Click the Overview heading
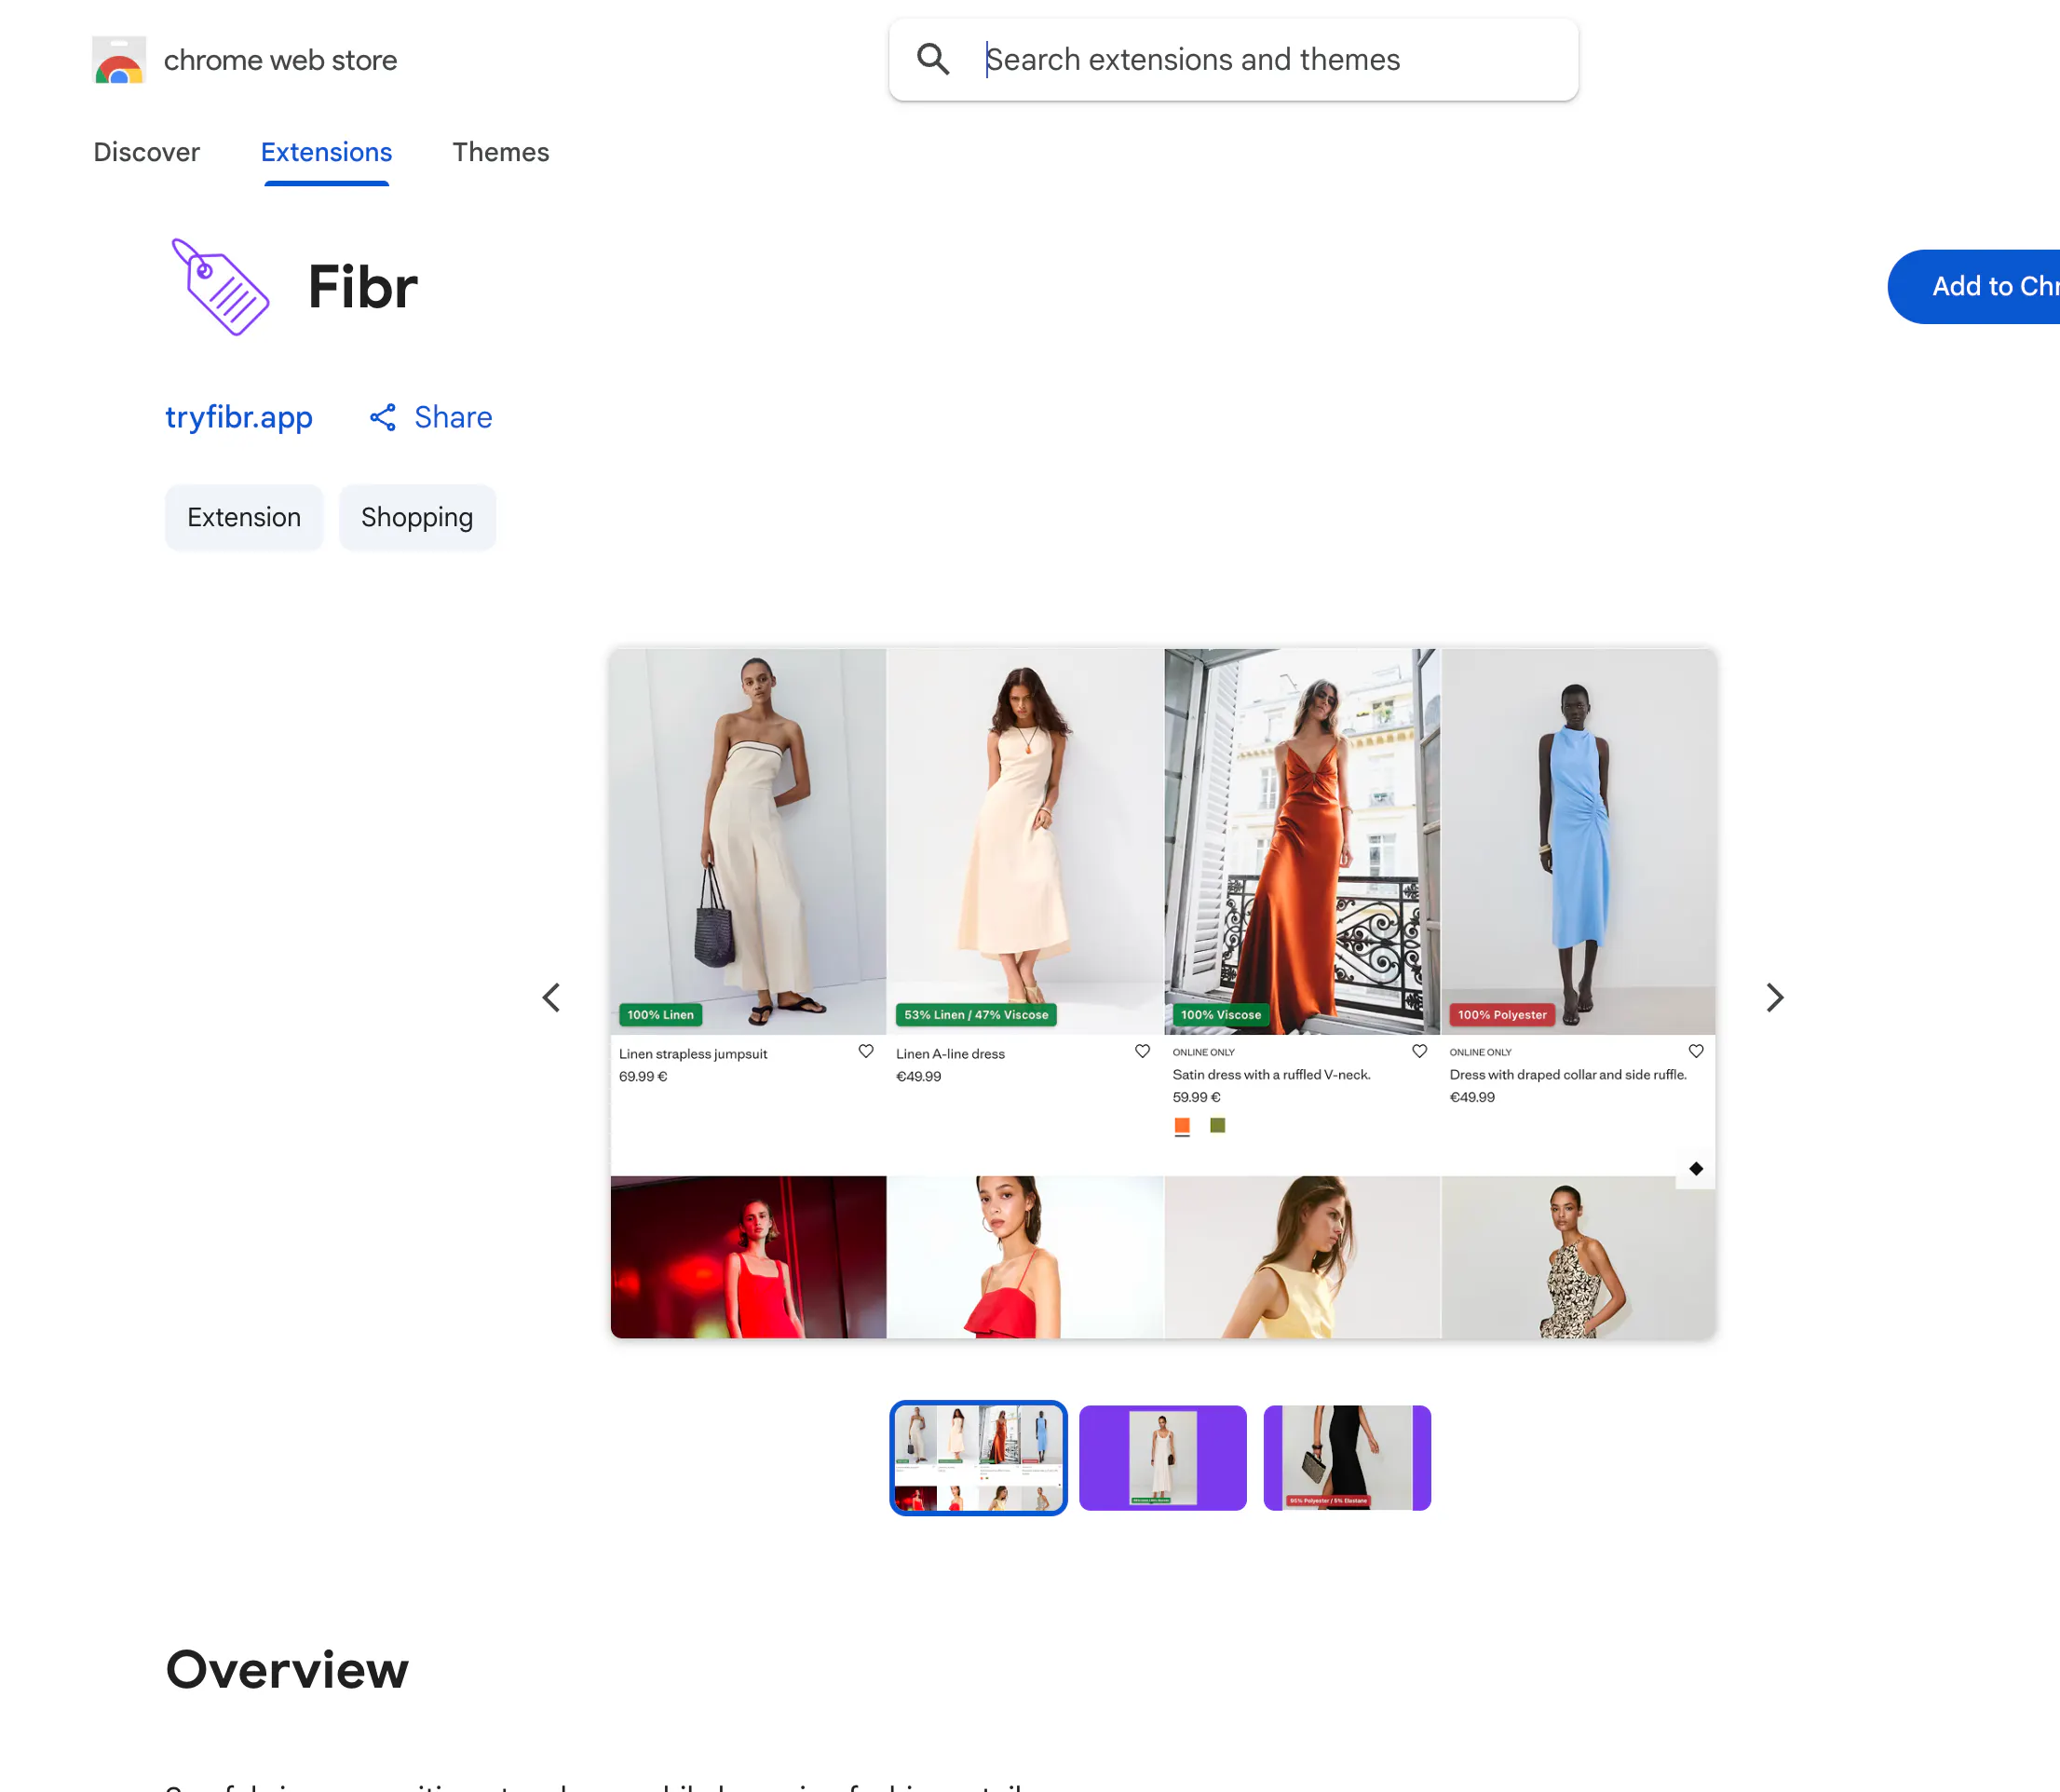 click(x=287, y=1669)
